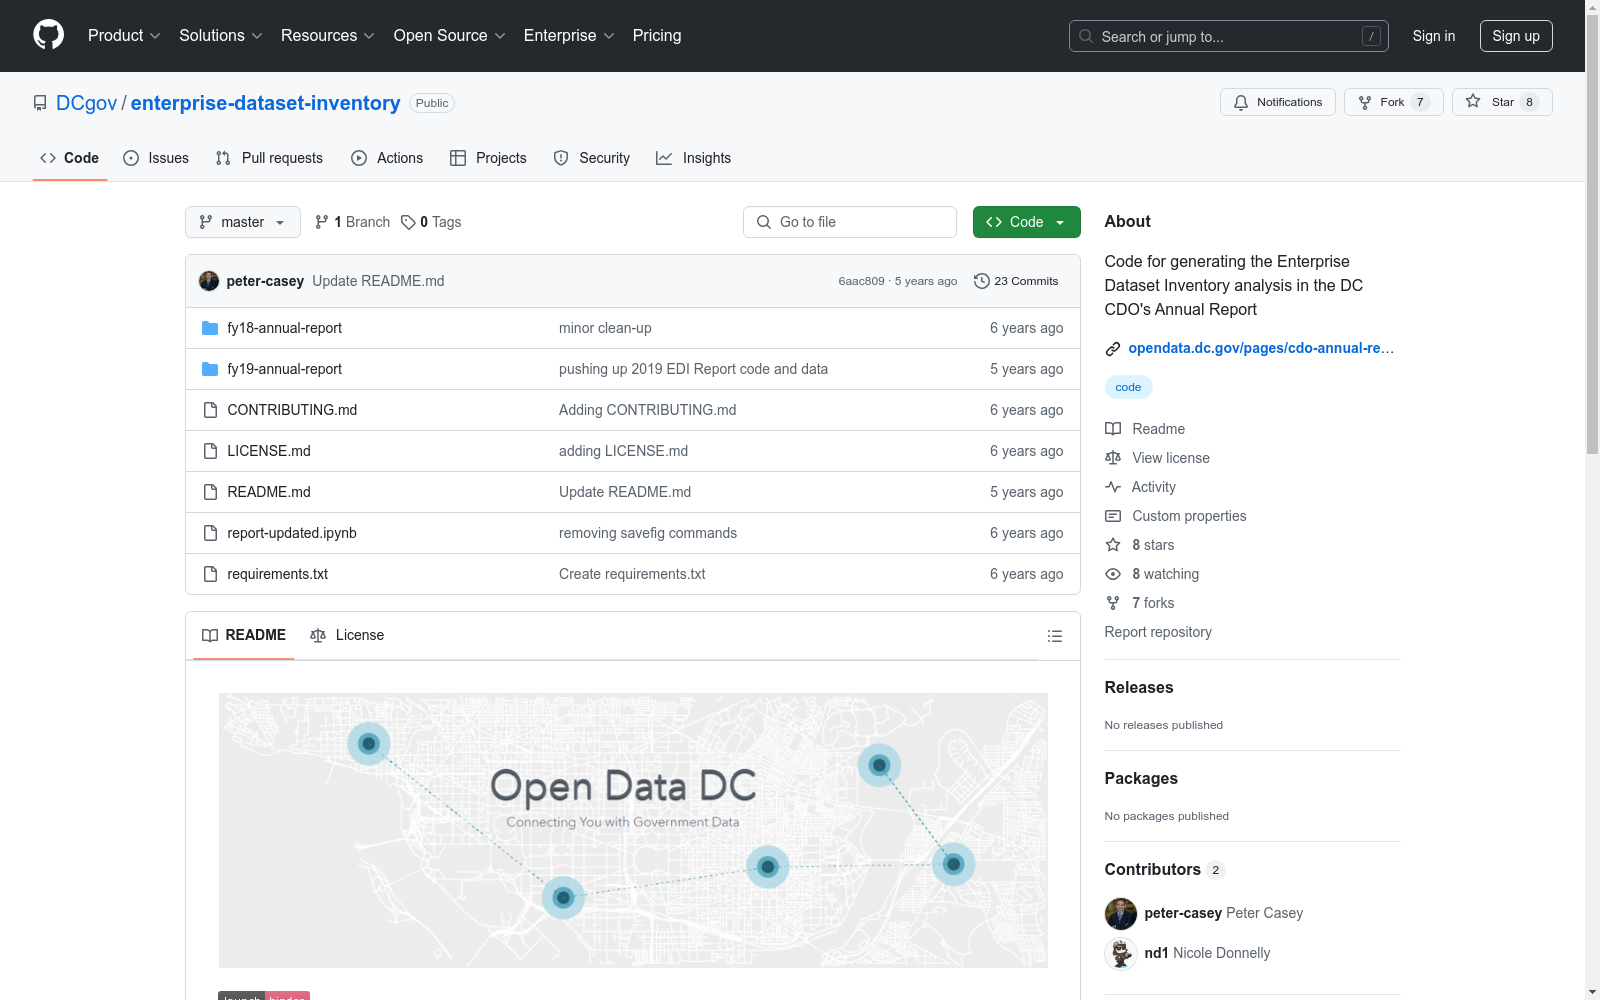
Task: Open the Insights tab
Action: click(694, 158)
